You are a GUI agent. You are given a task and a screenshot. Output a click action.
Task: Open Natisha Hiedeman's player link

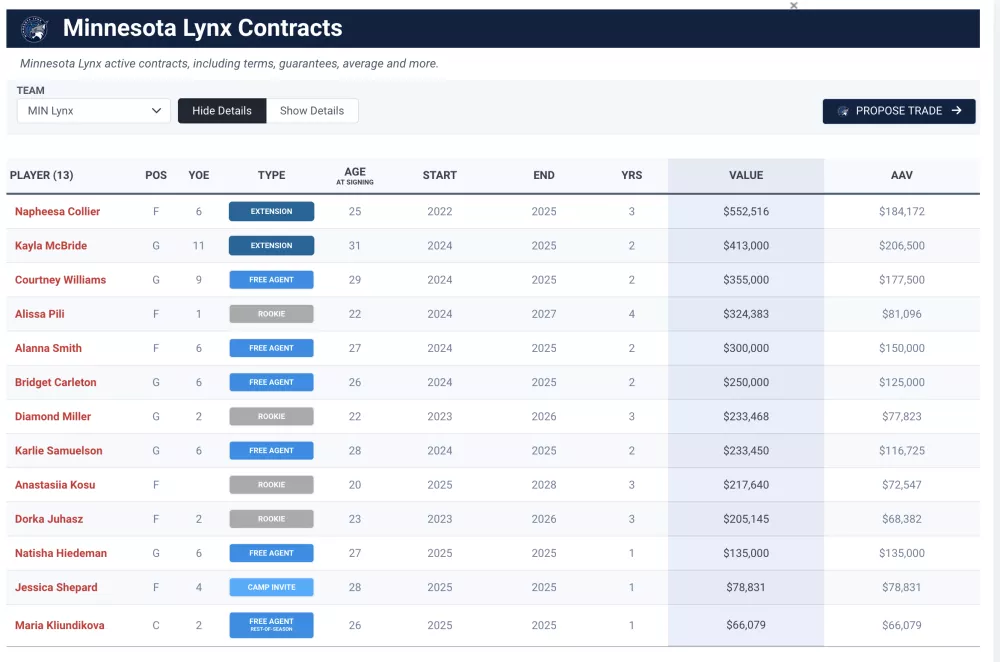[x=61, y=554]
